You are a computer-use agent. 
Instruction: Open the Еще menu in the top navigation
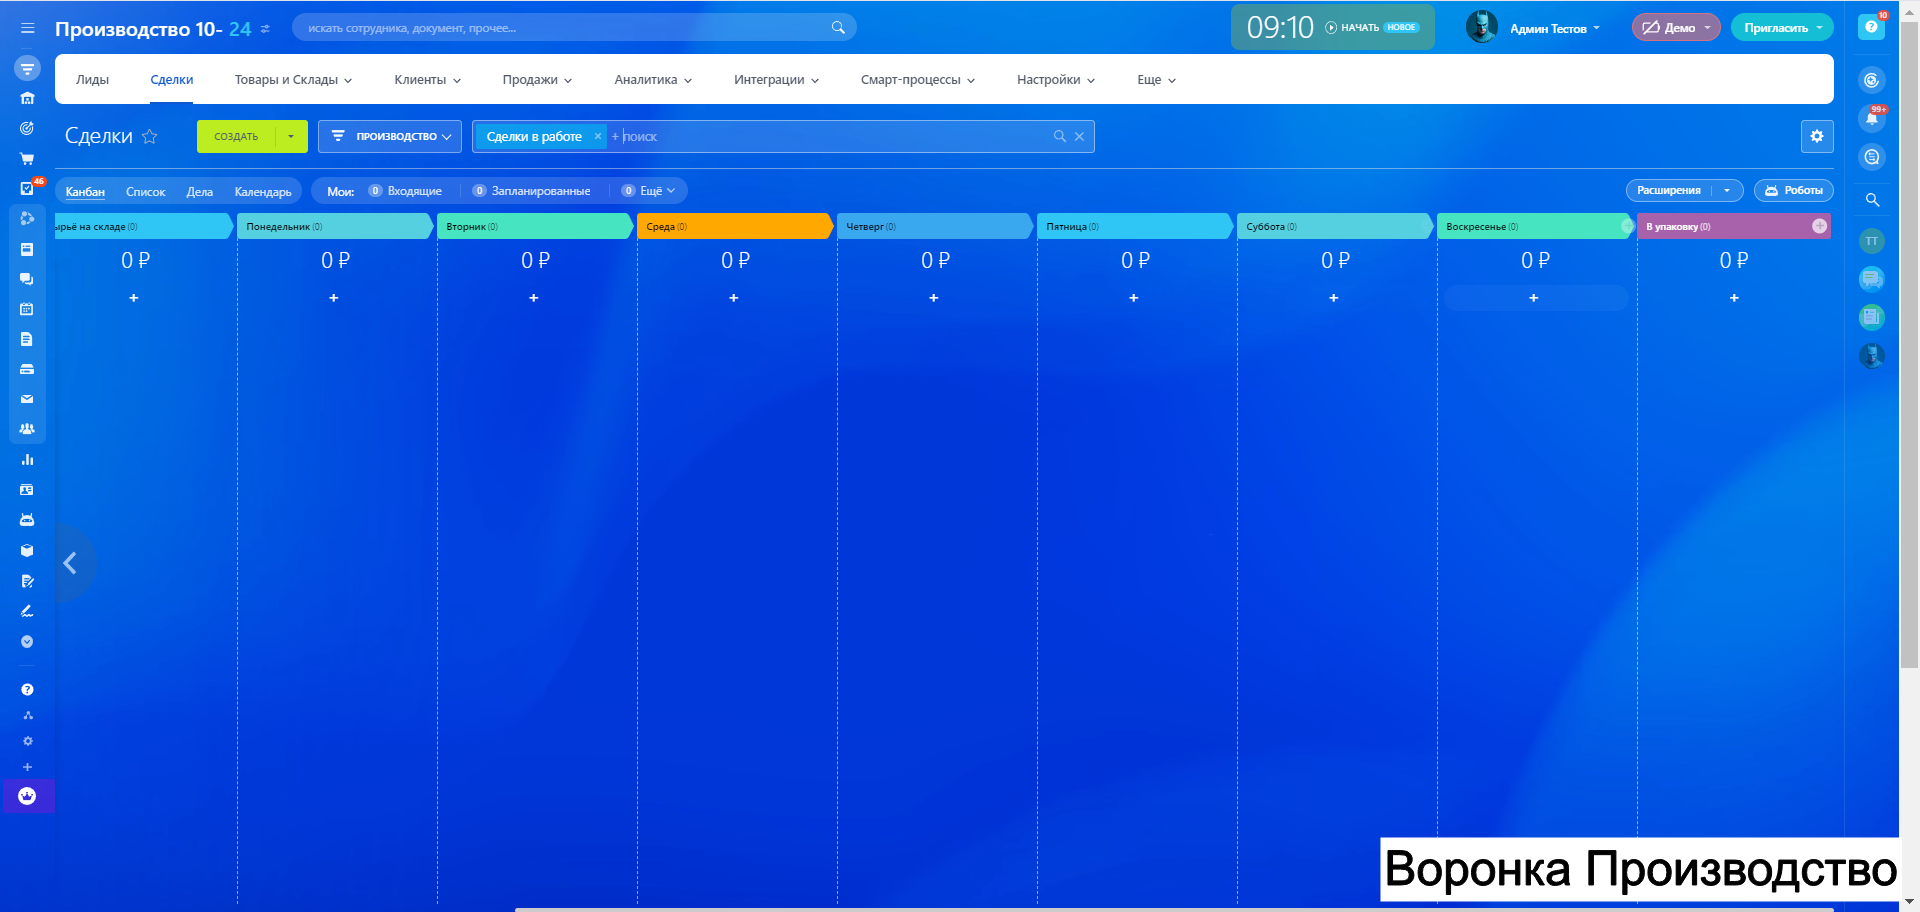1156,80
